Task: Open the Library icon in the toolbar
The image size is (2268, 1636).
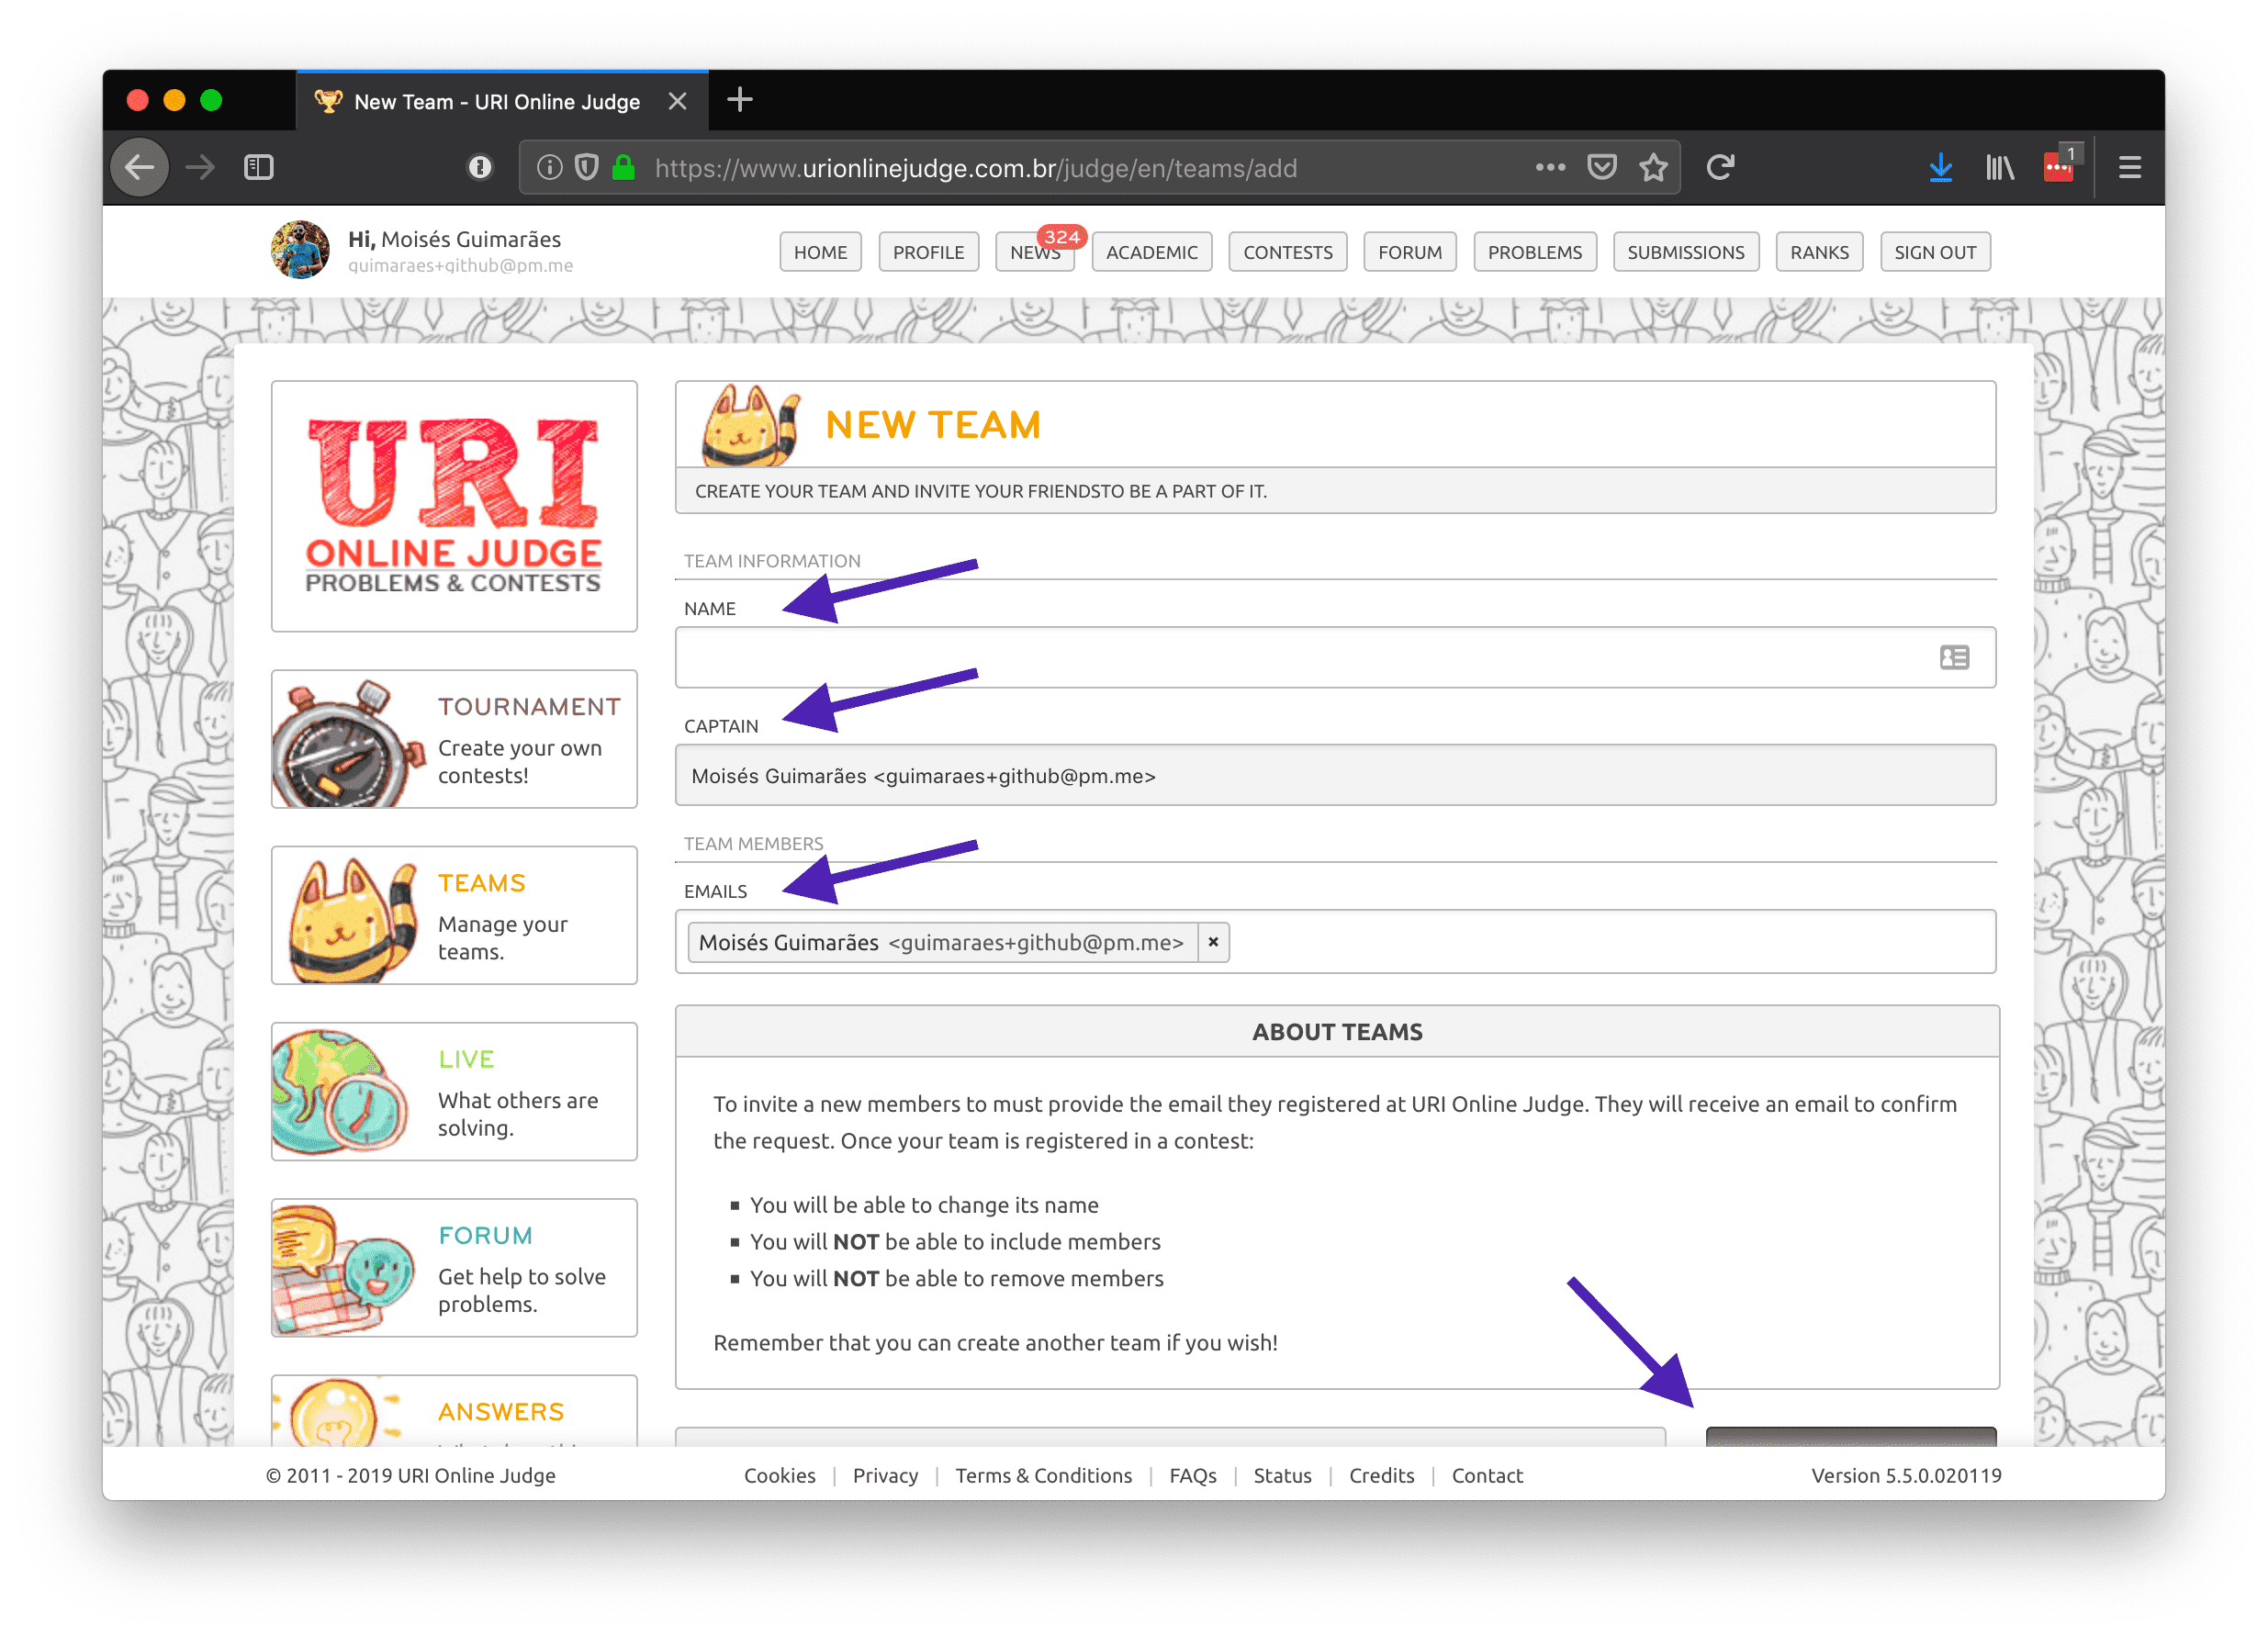Action: [1999, 167]
